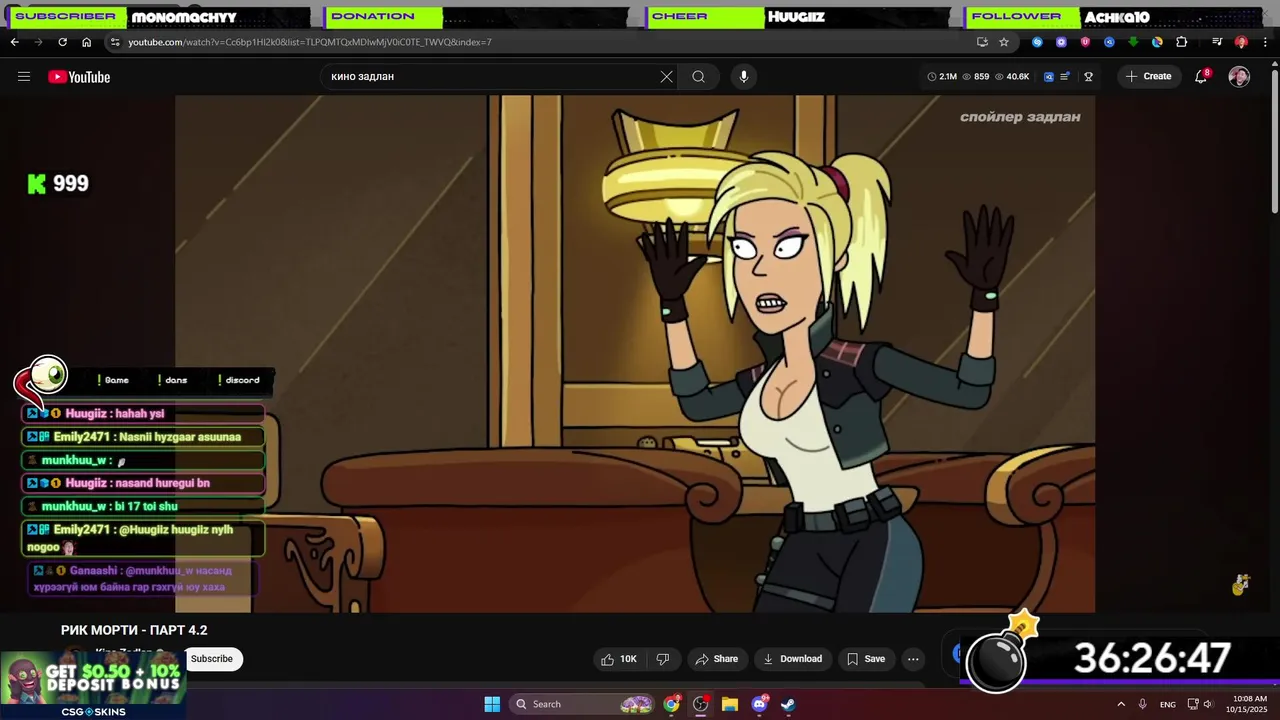Viewport: 1280px width, 720px height.
Task: Switch the ENG input language
Action: coord(1168,704)
